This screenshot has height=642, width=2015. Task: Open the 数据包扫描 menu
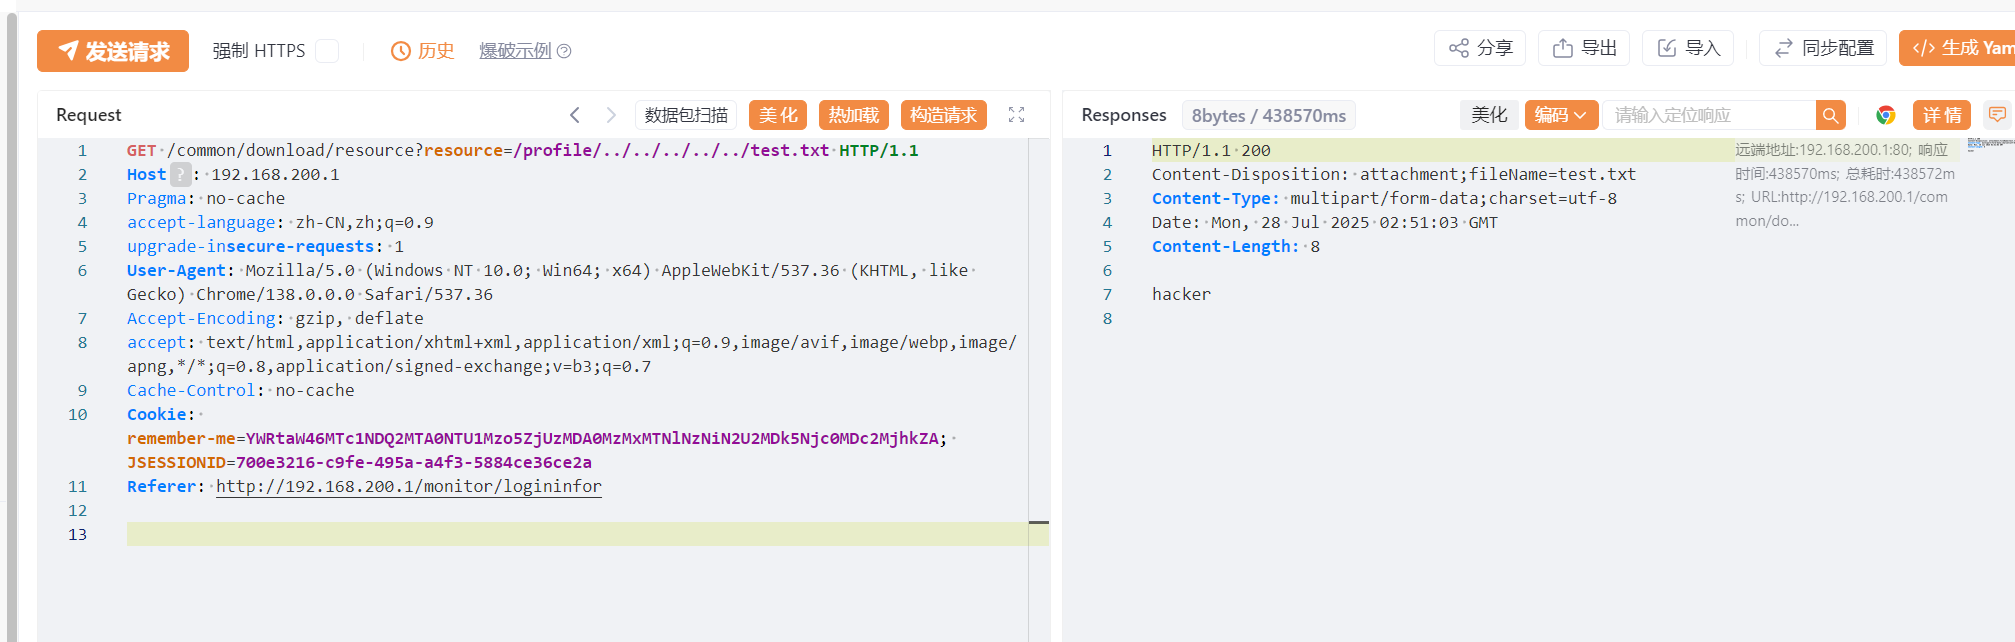coord(686,115)
